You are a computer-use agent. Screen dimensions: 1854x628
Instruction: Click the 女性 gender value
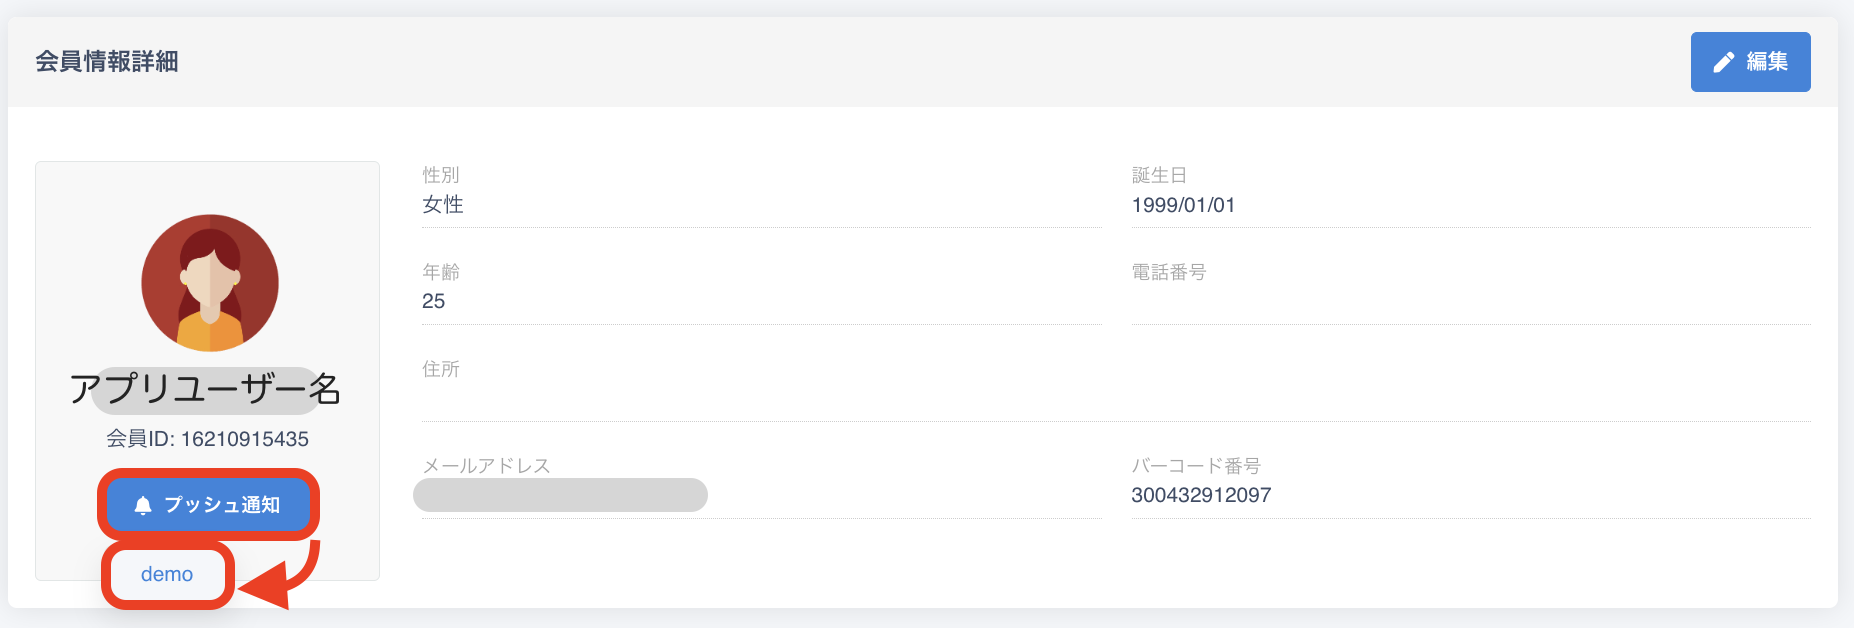pos(443,205)
